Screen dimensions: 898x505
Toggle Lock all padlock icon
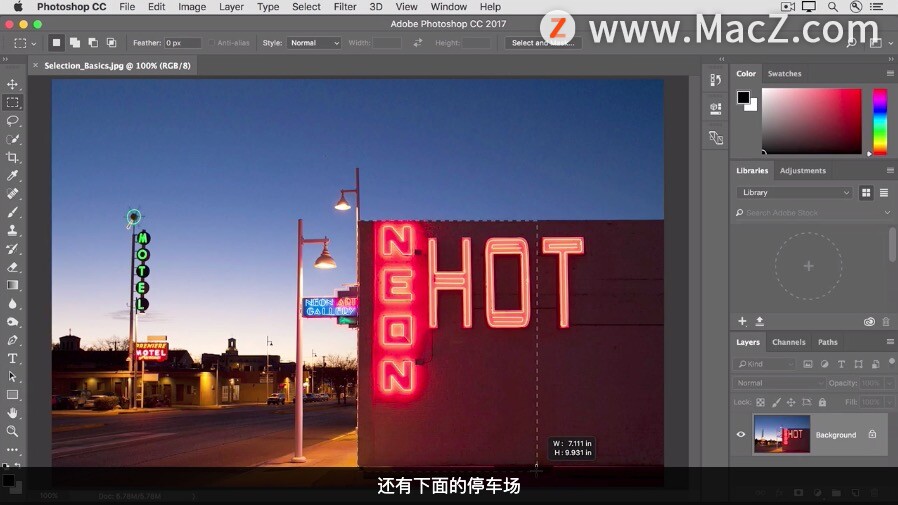(822, 402)
